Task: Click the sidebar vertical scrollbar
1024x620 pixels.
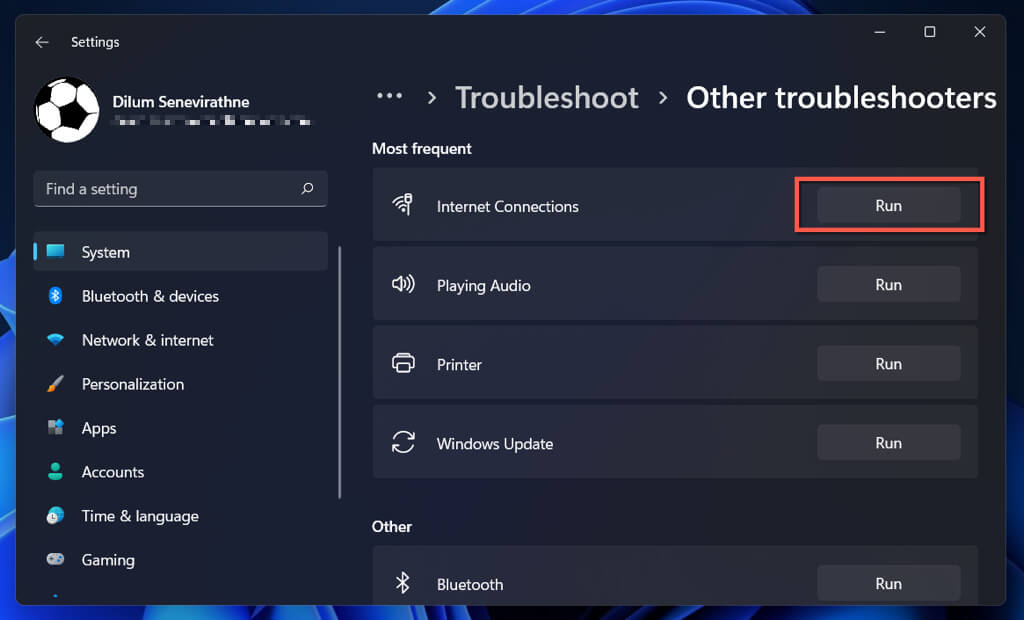Action: click(x=340, y=372)
